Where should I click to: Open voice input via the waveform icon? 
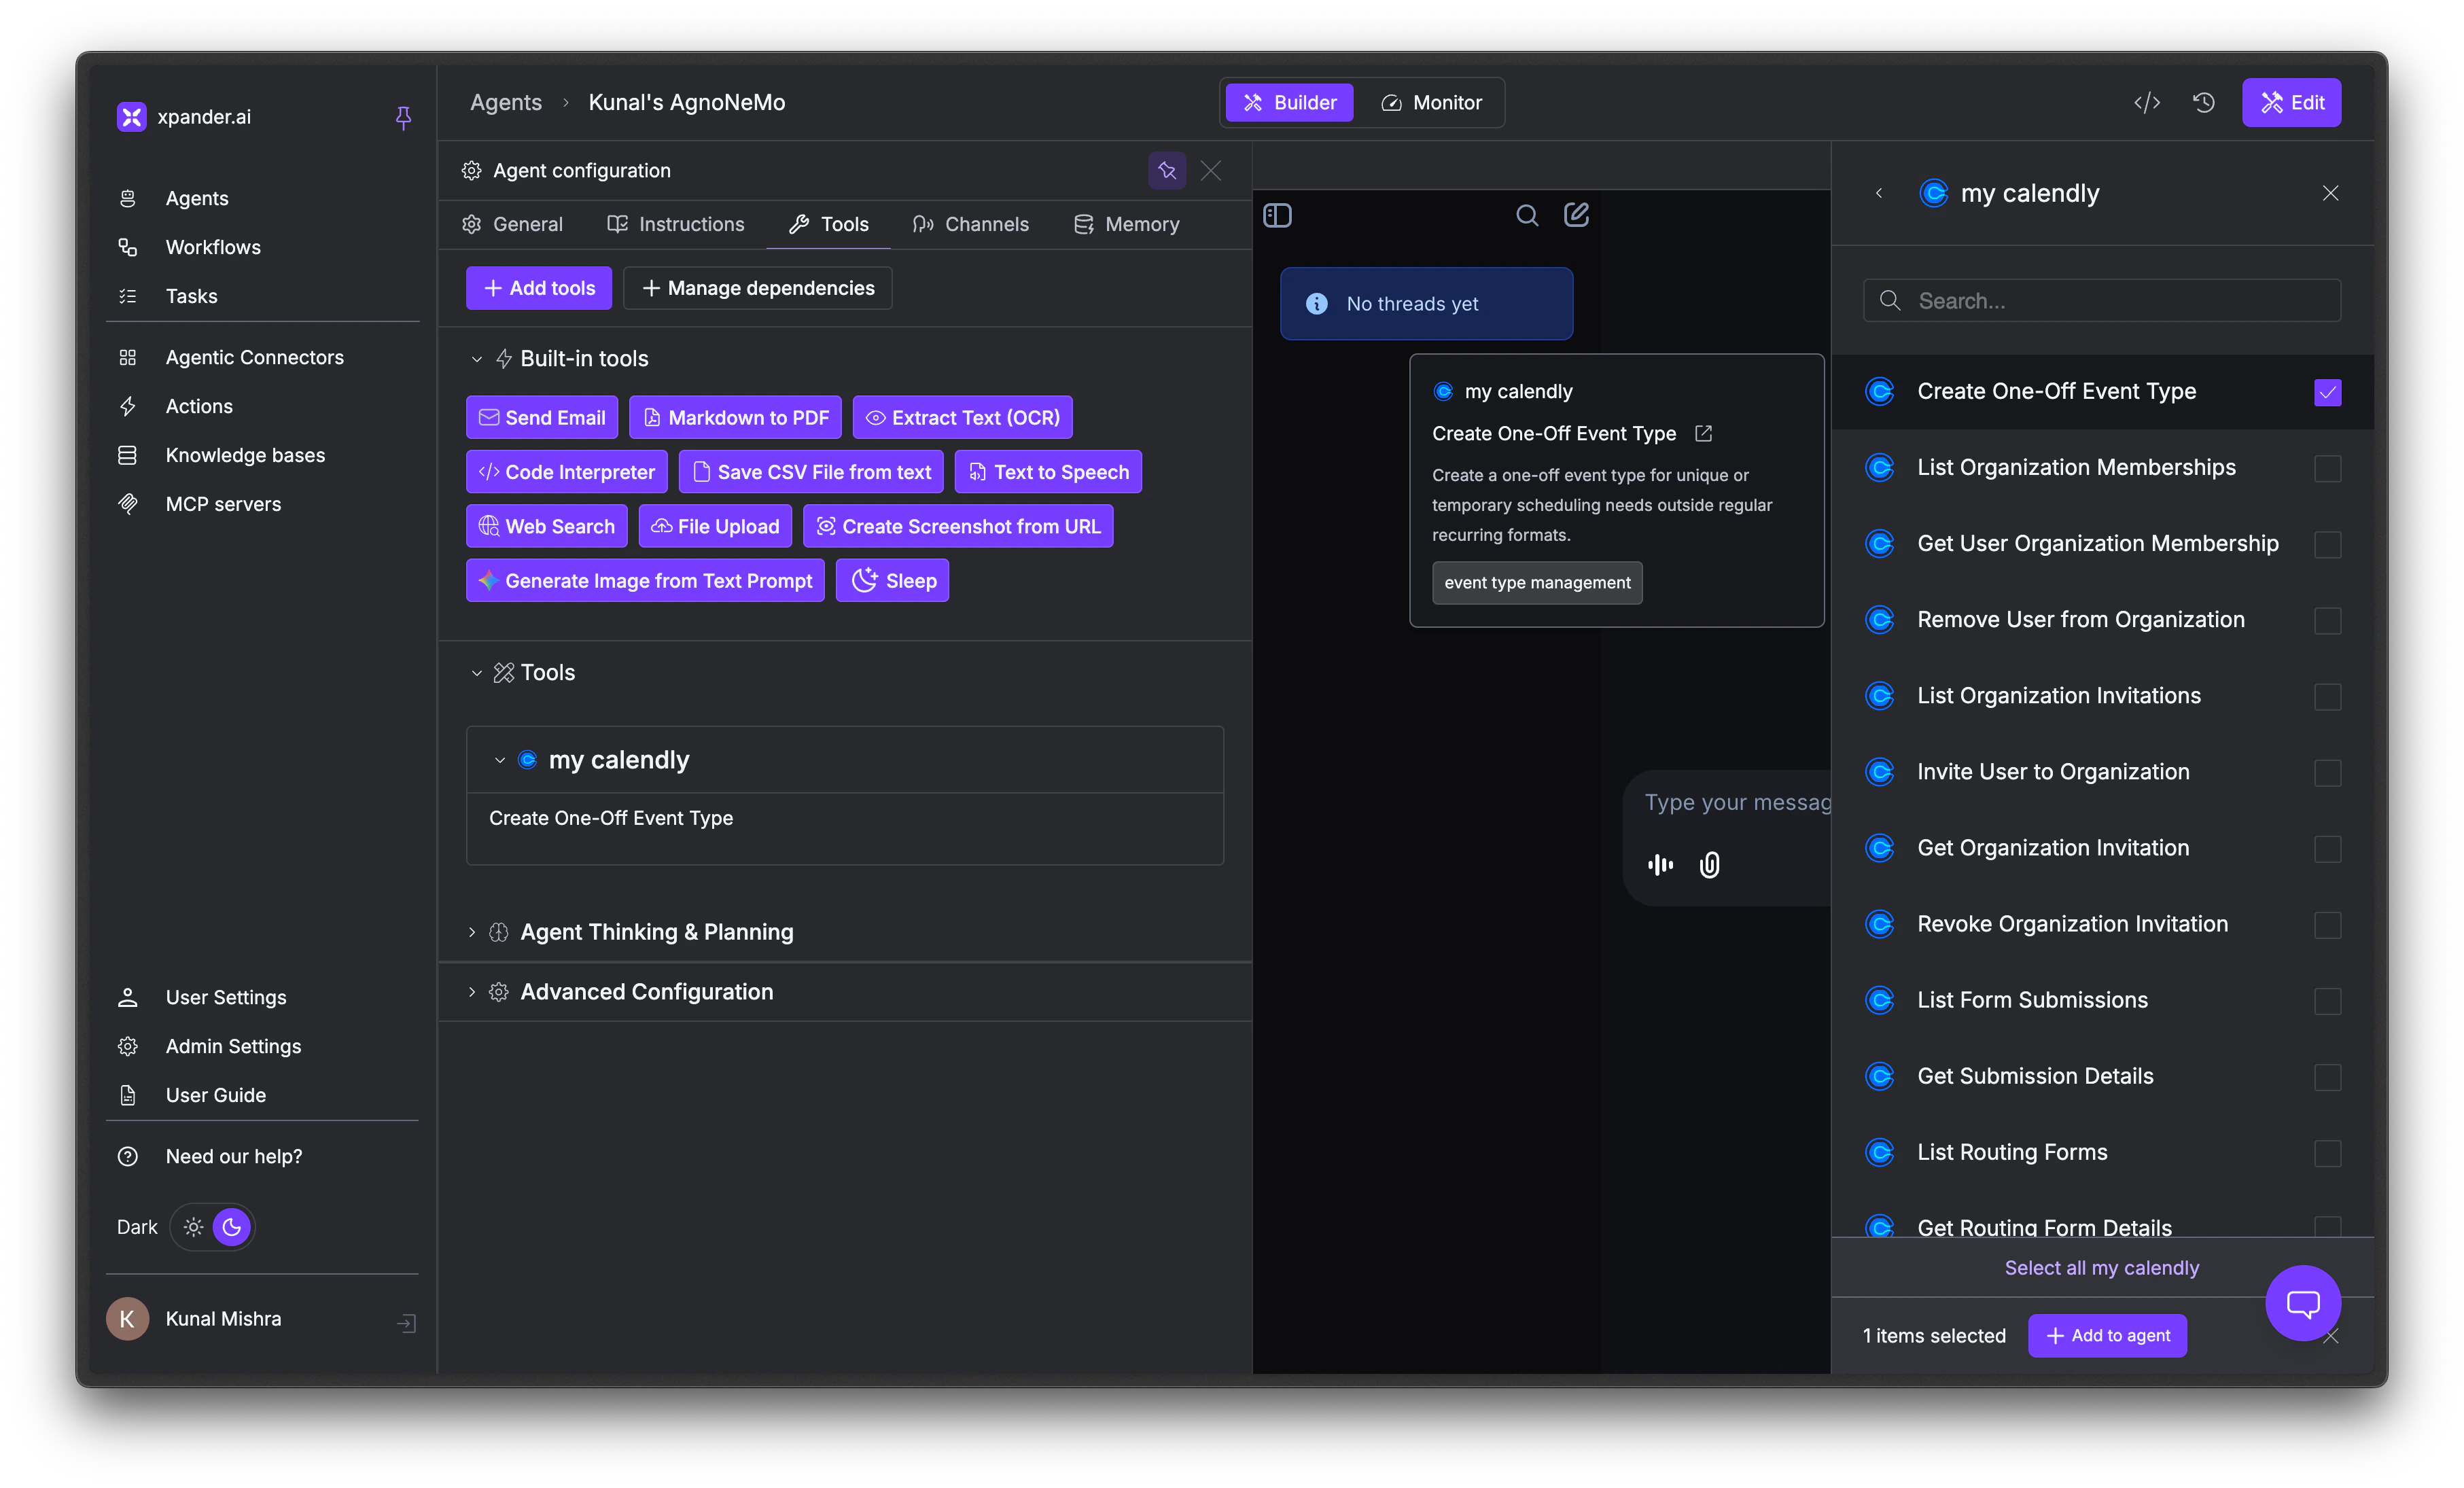[x=1660, y=865]
